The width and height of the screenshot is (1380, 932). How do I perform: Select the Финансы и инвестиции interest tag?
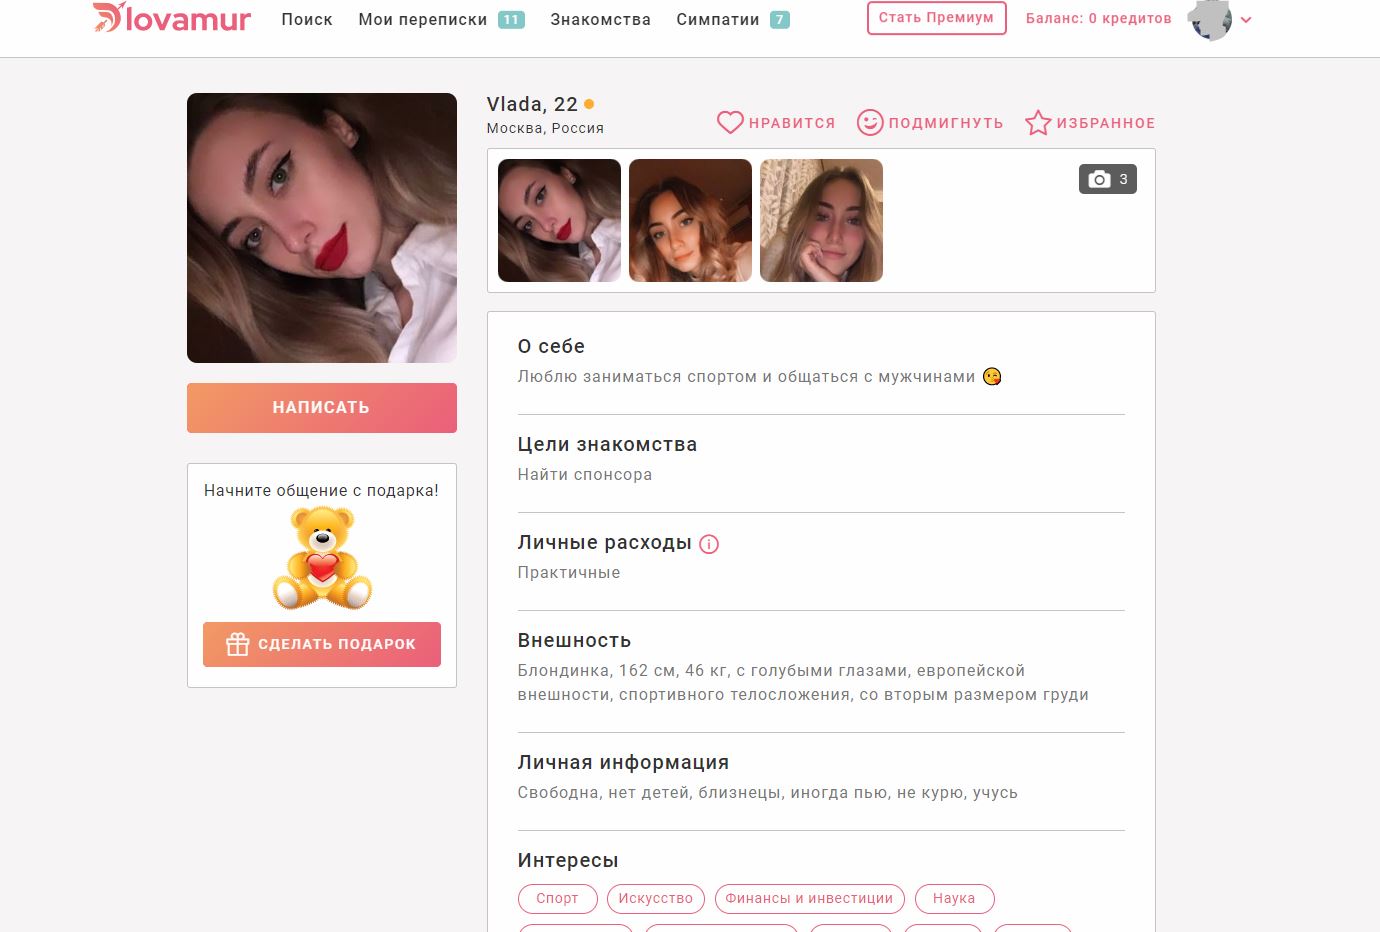(x=809, y=898)
